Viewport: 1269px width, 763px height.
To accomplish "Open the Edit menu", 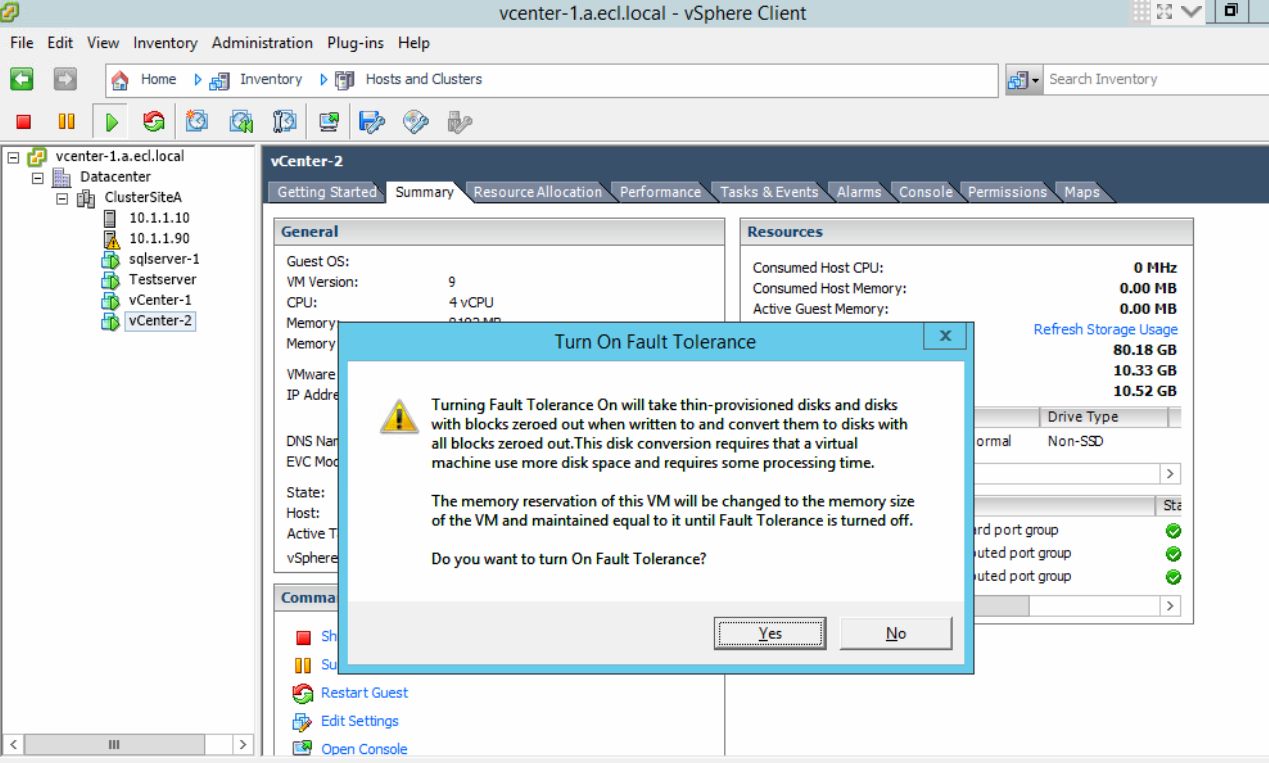I will point(60,43).
